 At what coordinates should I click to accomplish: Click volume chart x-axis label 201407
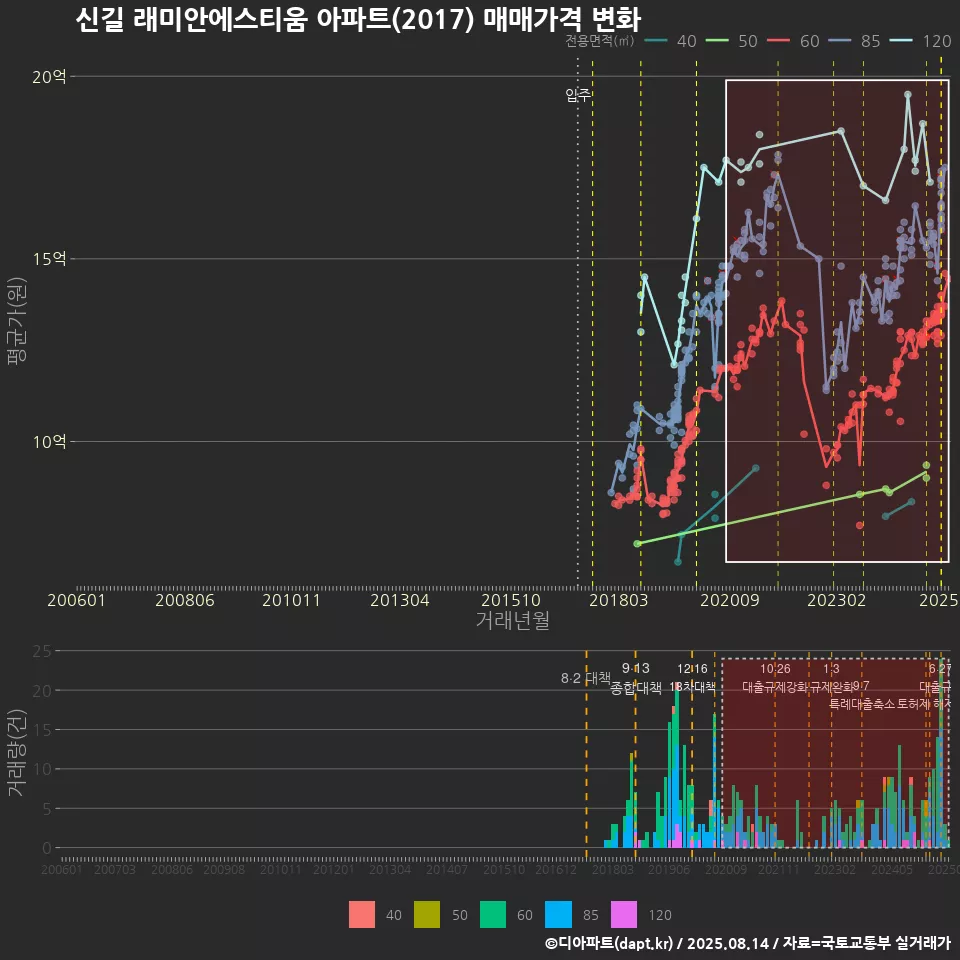click(x=446, y=869)
